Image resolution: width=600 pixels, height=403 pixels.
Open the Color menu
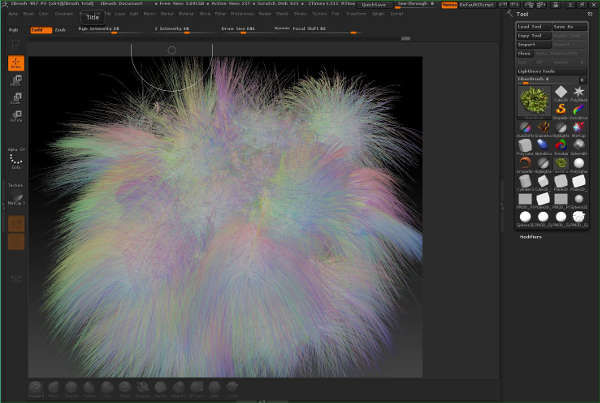pyautogui.click(x=43, y=13)
